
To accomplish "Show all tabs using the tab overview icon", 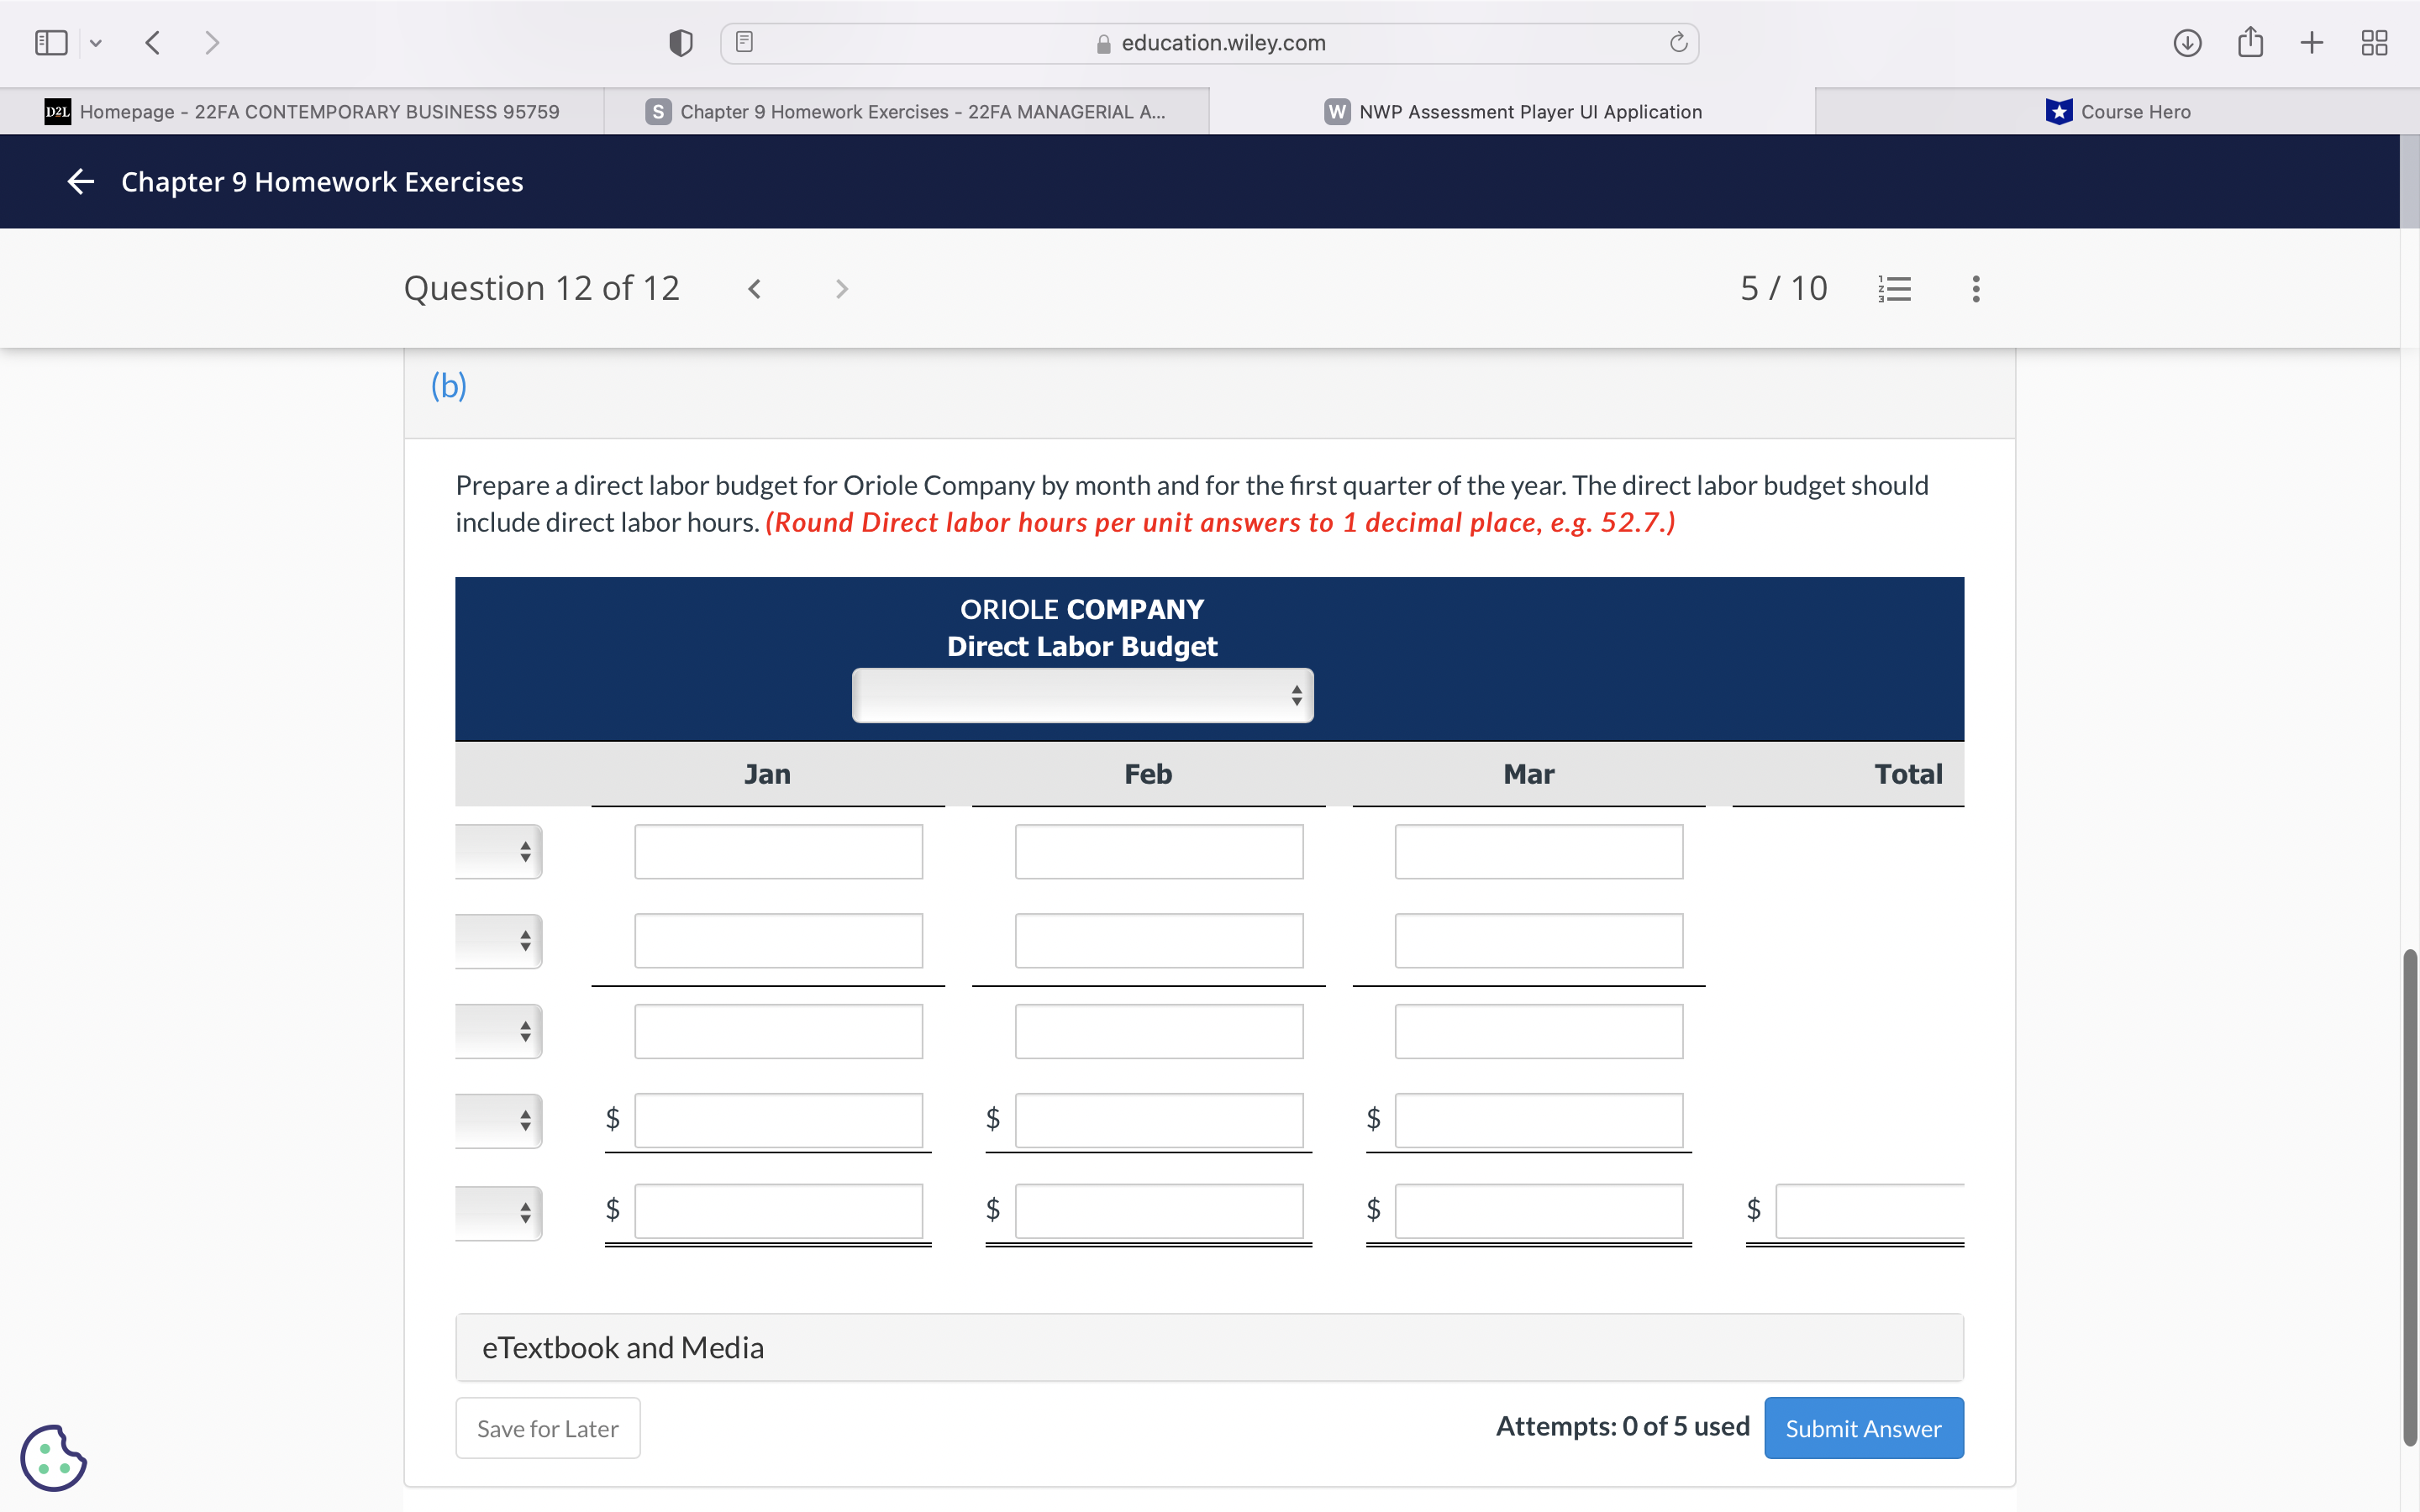I will tap(2375, 42).
